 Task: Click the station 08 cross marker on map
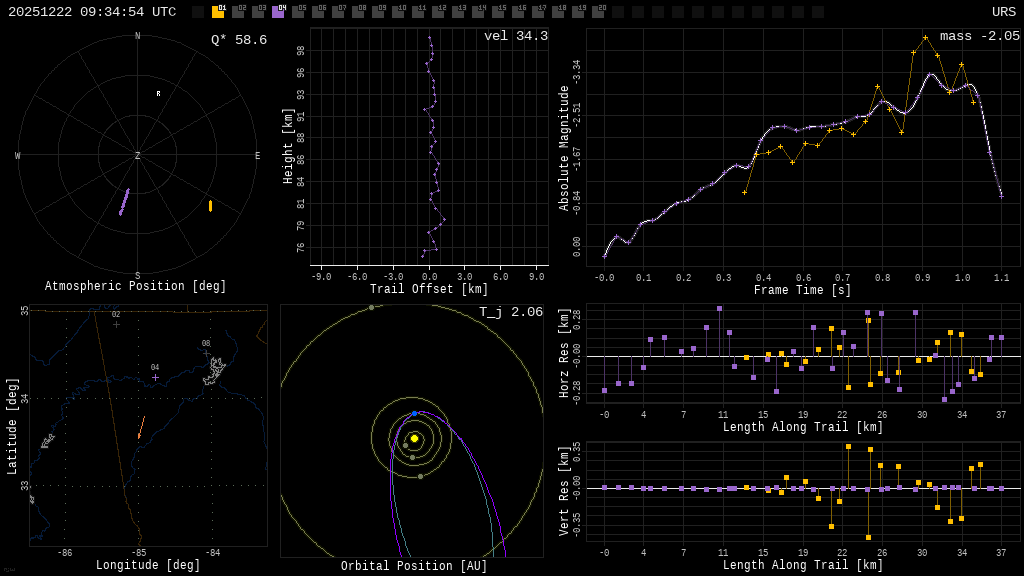pos(206,353)
